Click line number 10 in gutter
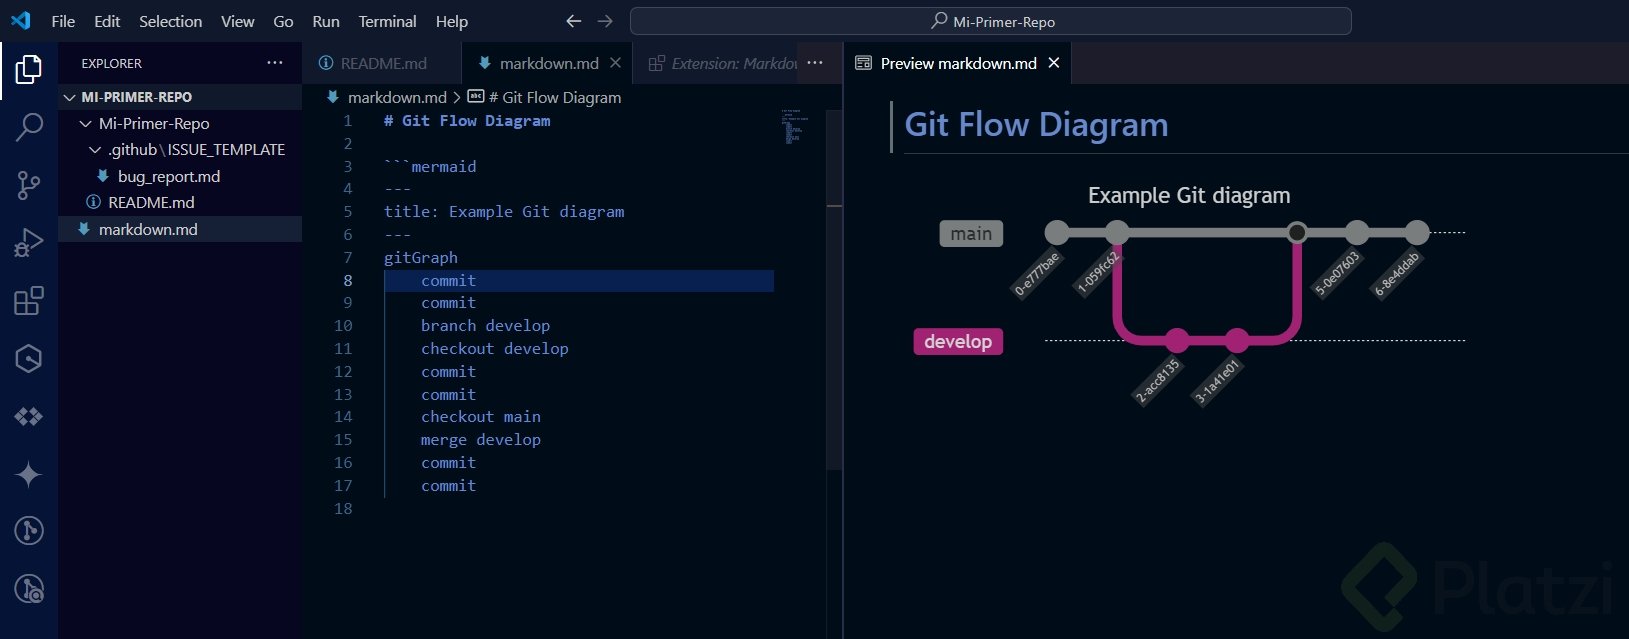 343,326
